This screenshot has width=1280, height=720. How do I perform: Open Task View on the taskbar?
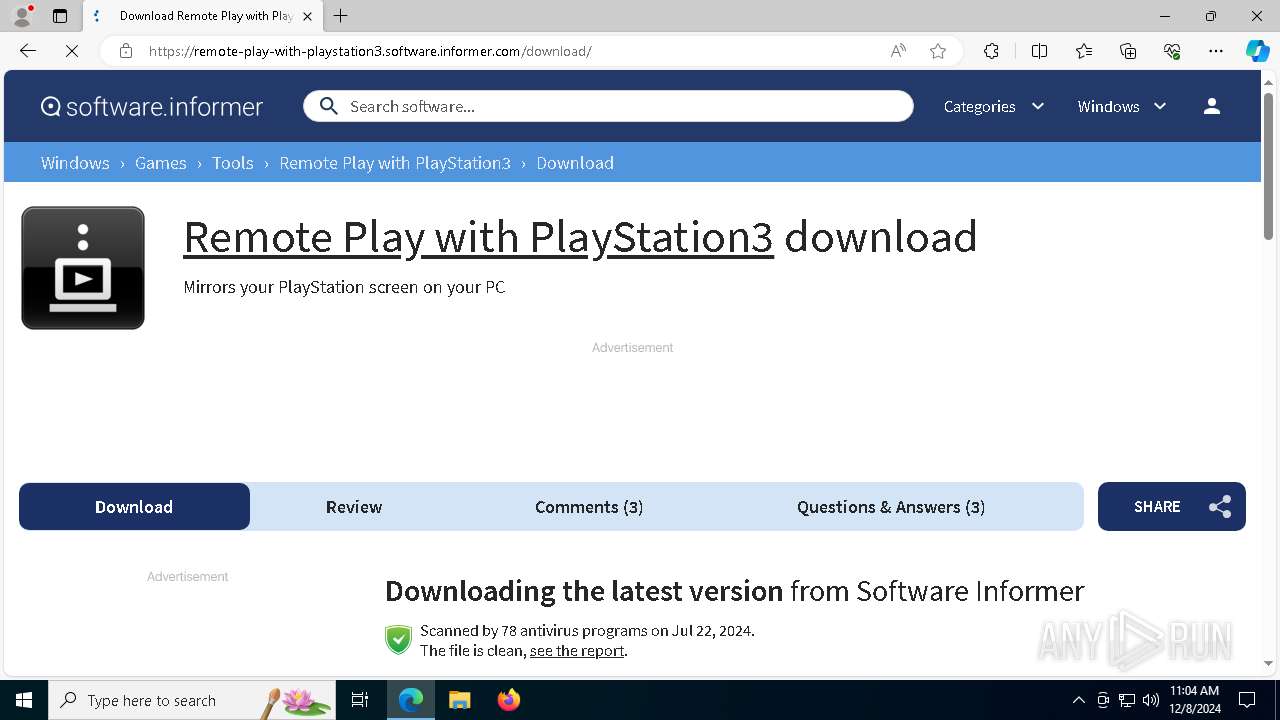(x=360, y=700)
